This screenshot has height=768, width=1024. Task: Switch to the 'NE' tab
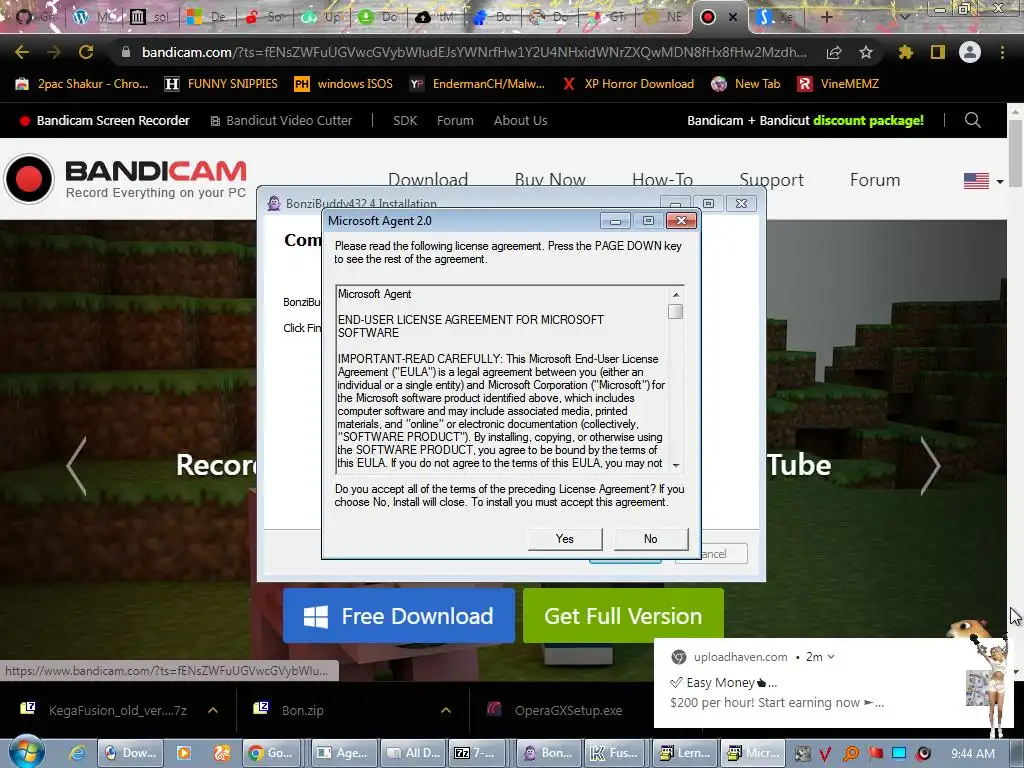pos(663,17)
